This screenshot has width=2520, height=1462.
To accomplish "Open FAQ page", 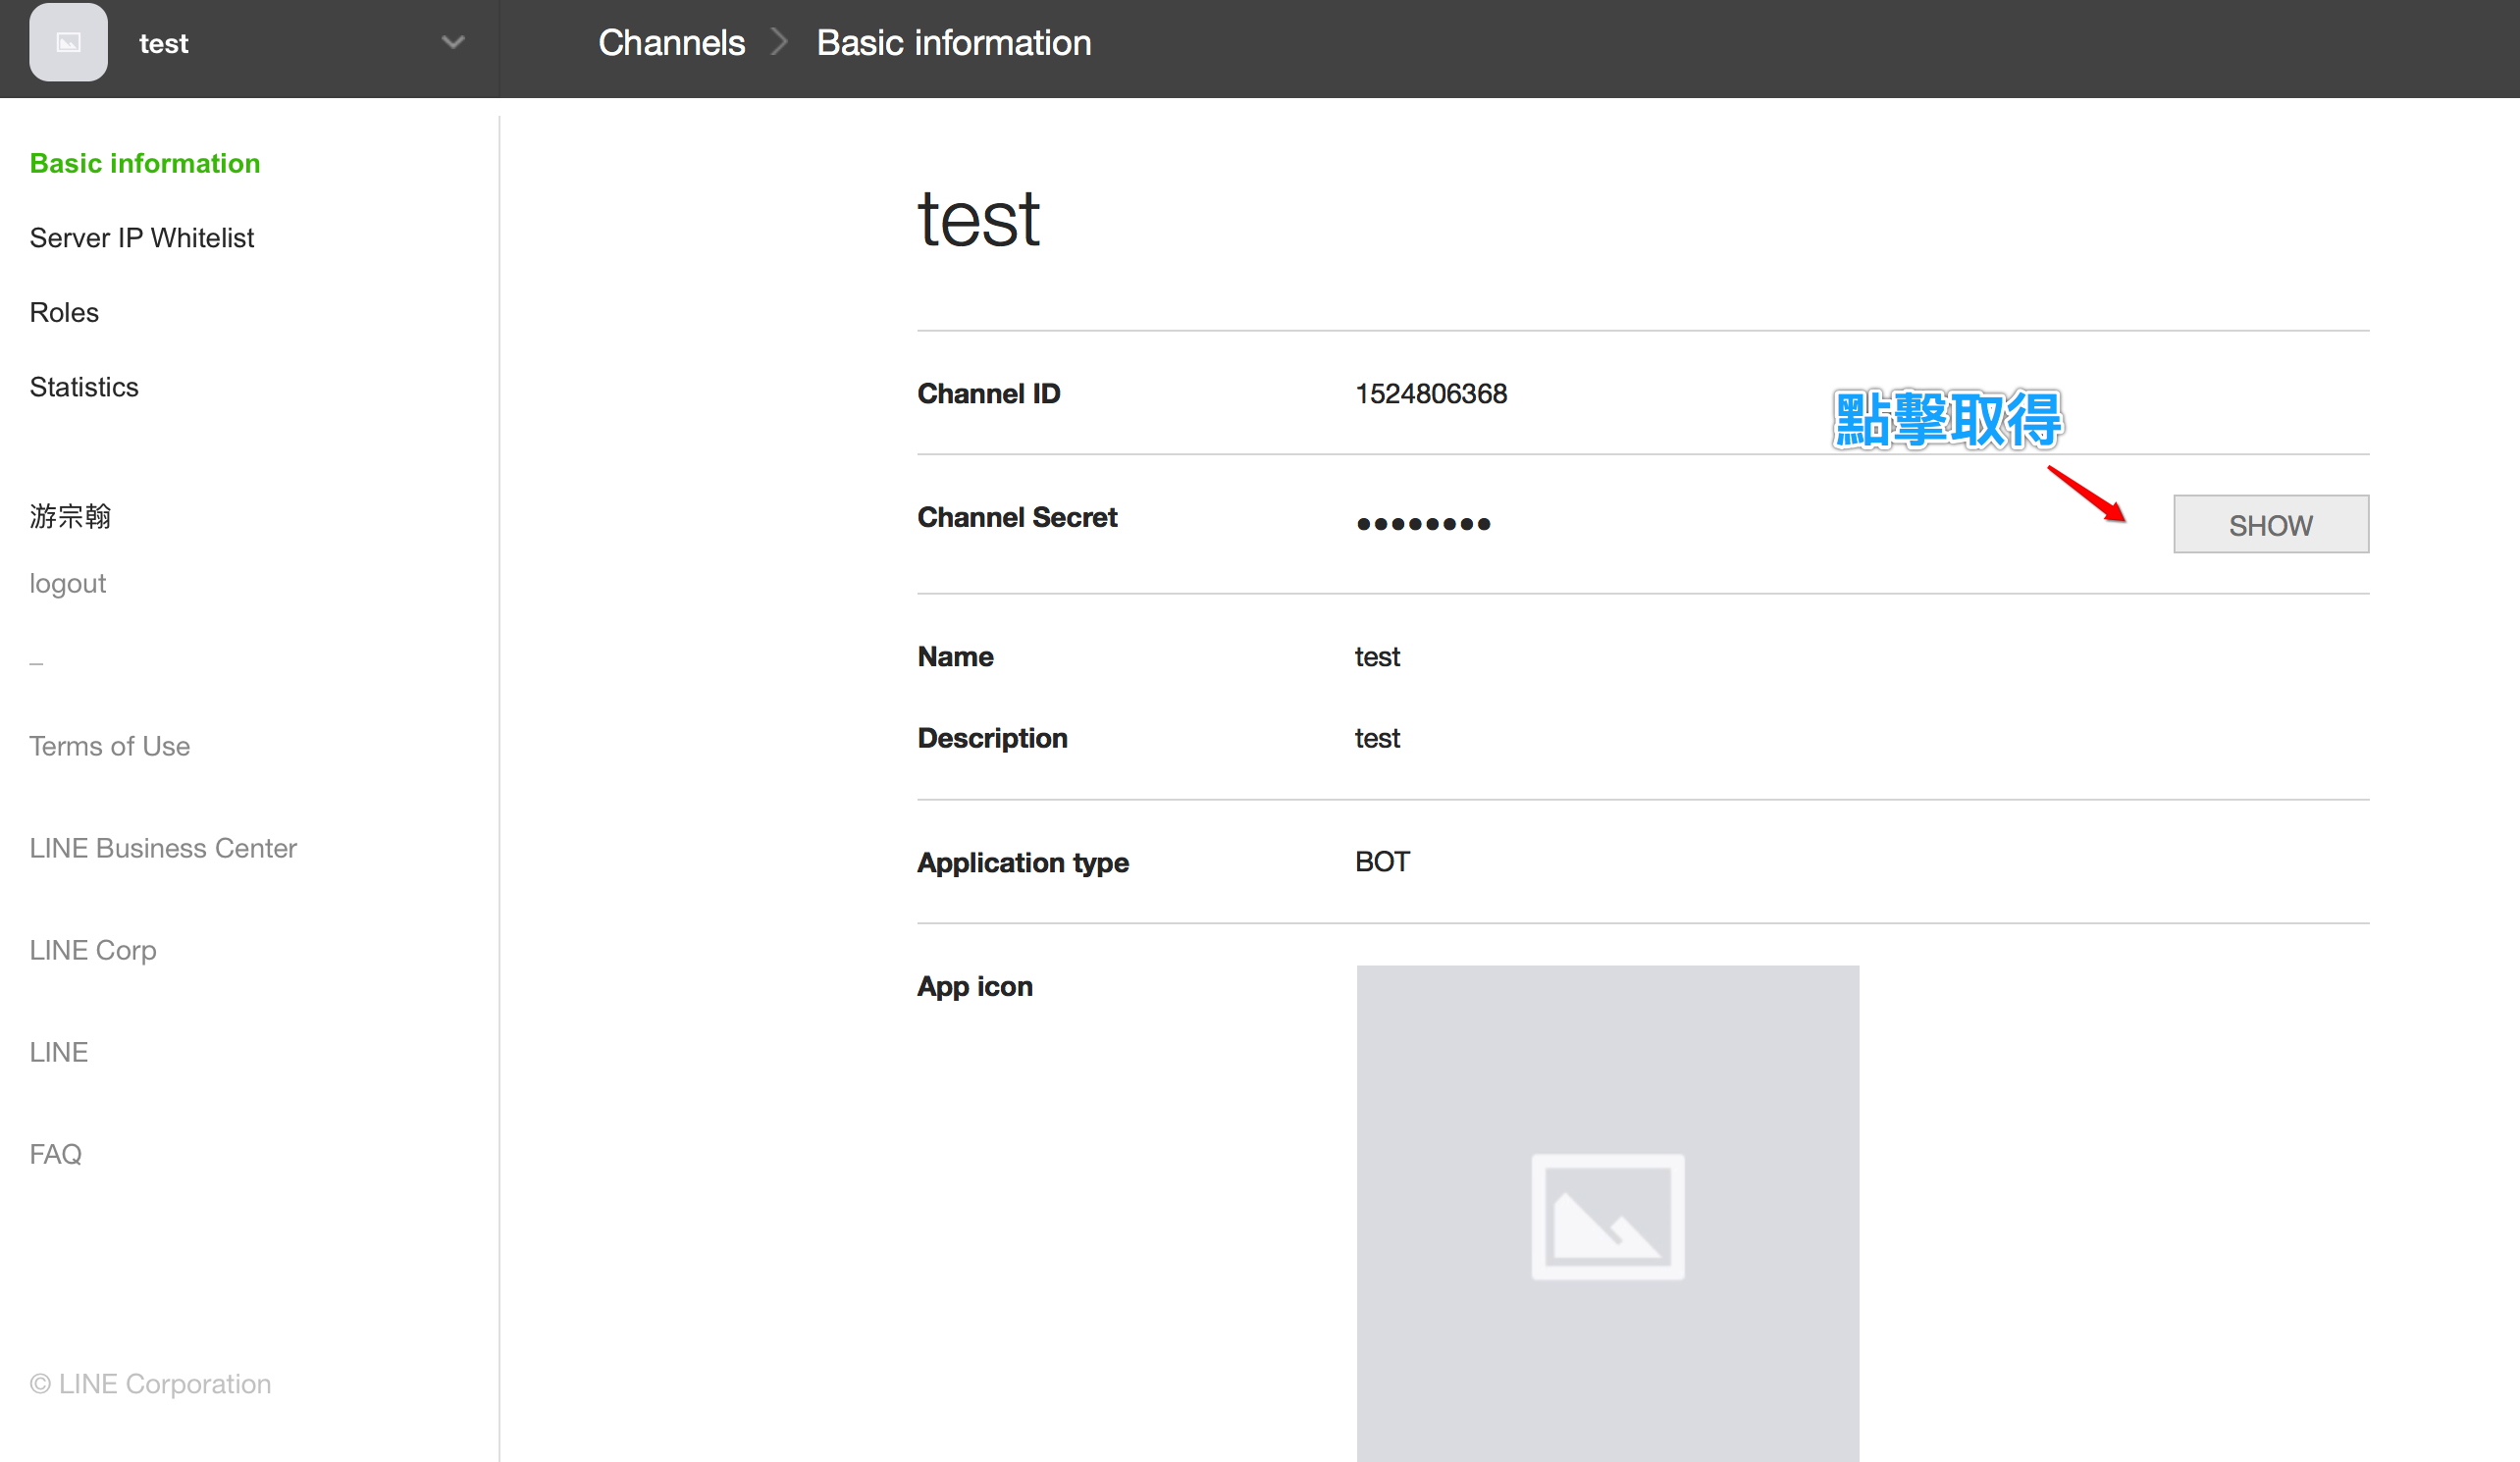I will [x=55, y=1154].
